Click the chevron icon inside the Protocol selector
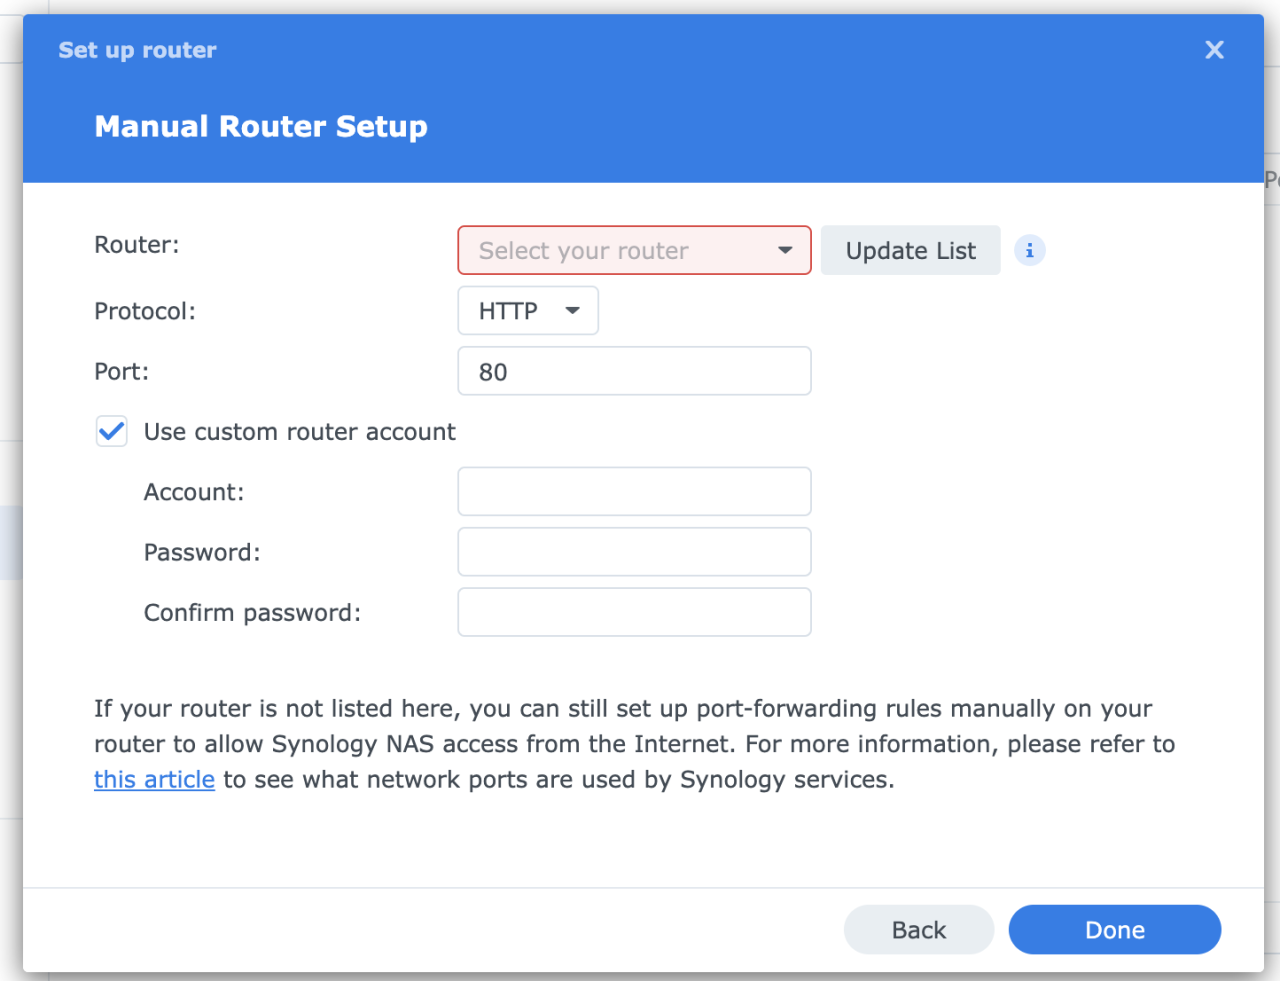 click(572, 310)
